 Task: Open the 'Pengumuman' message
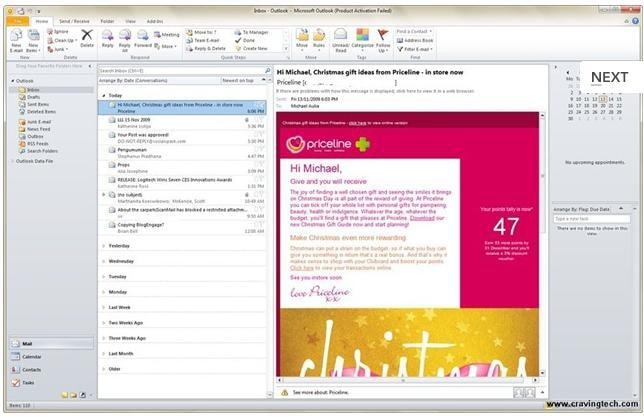click(x=182, y=153)
